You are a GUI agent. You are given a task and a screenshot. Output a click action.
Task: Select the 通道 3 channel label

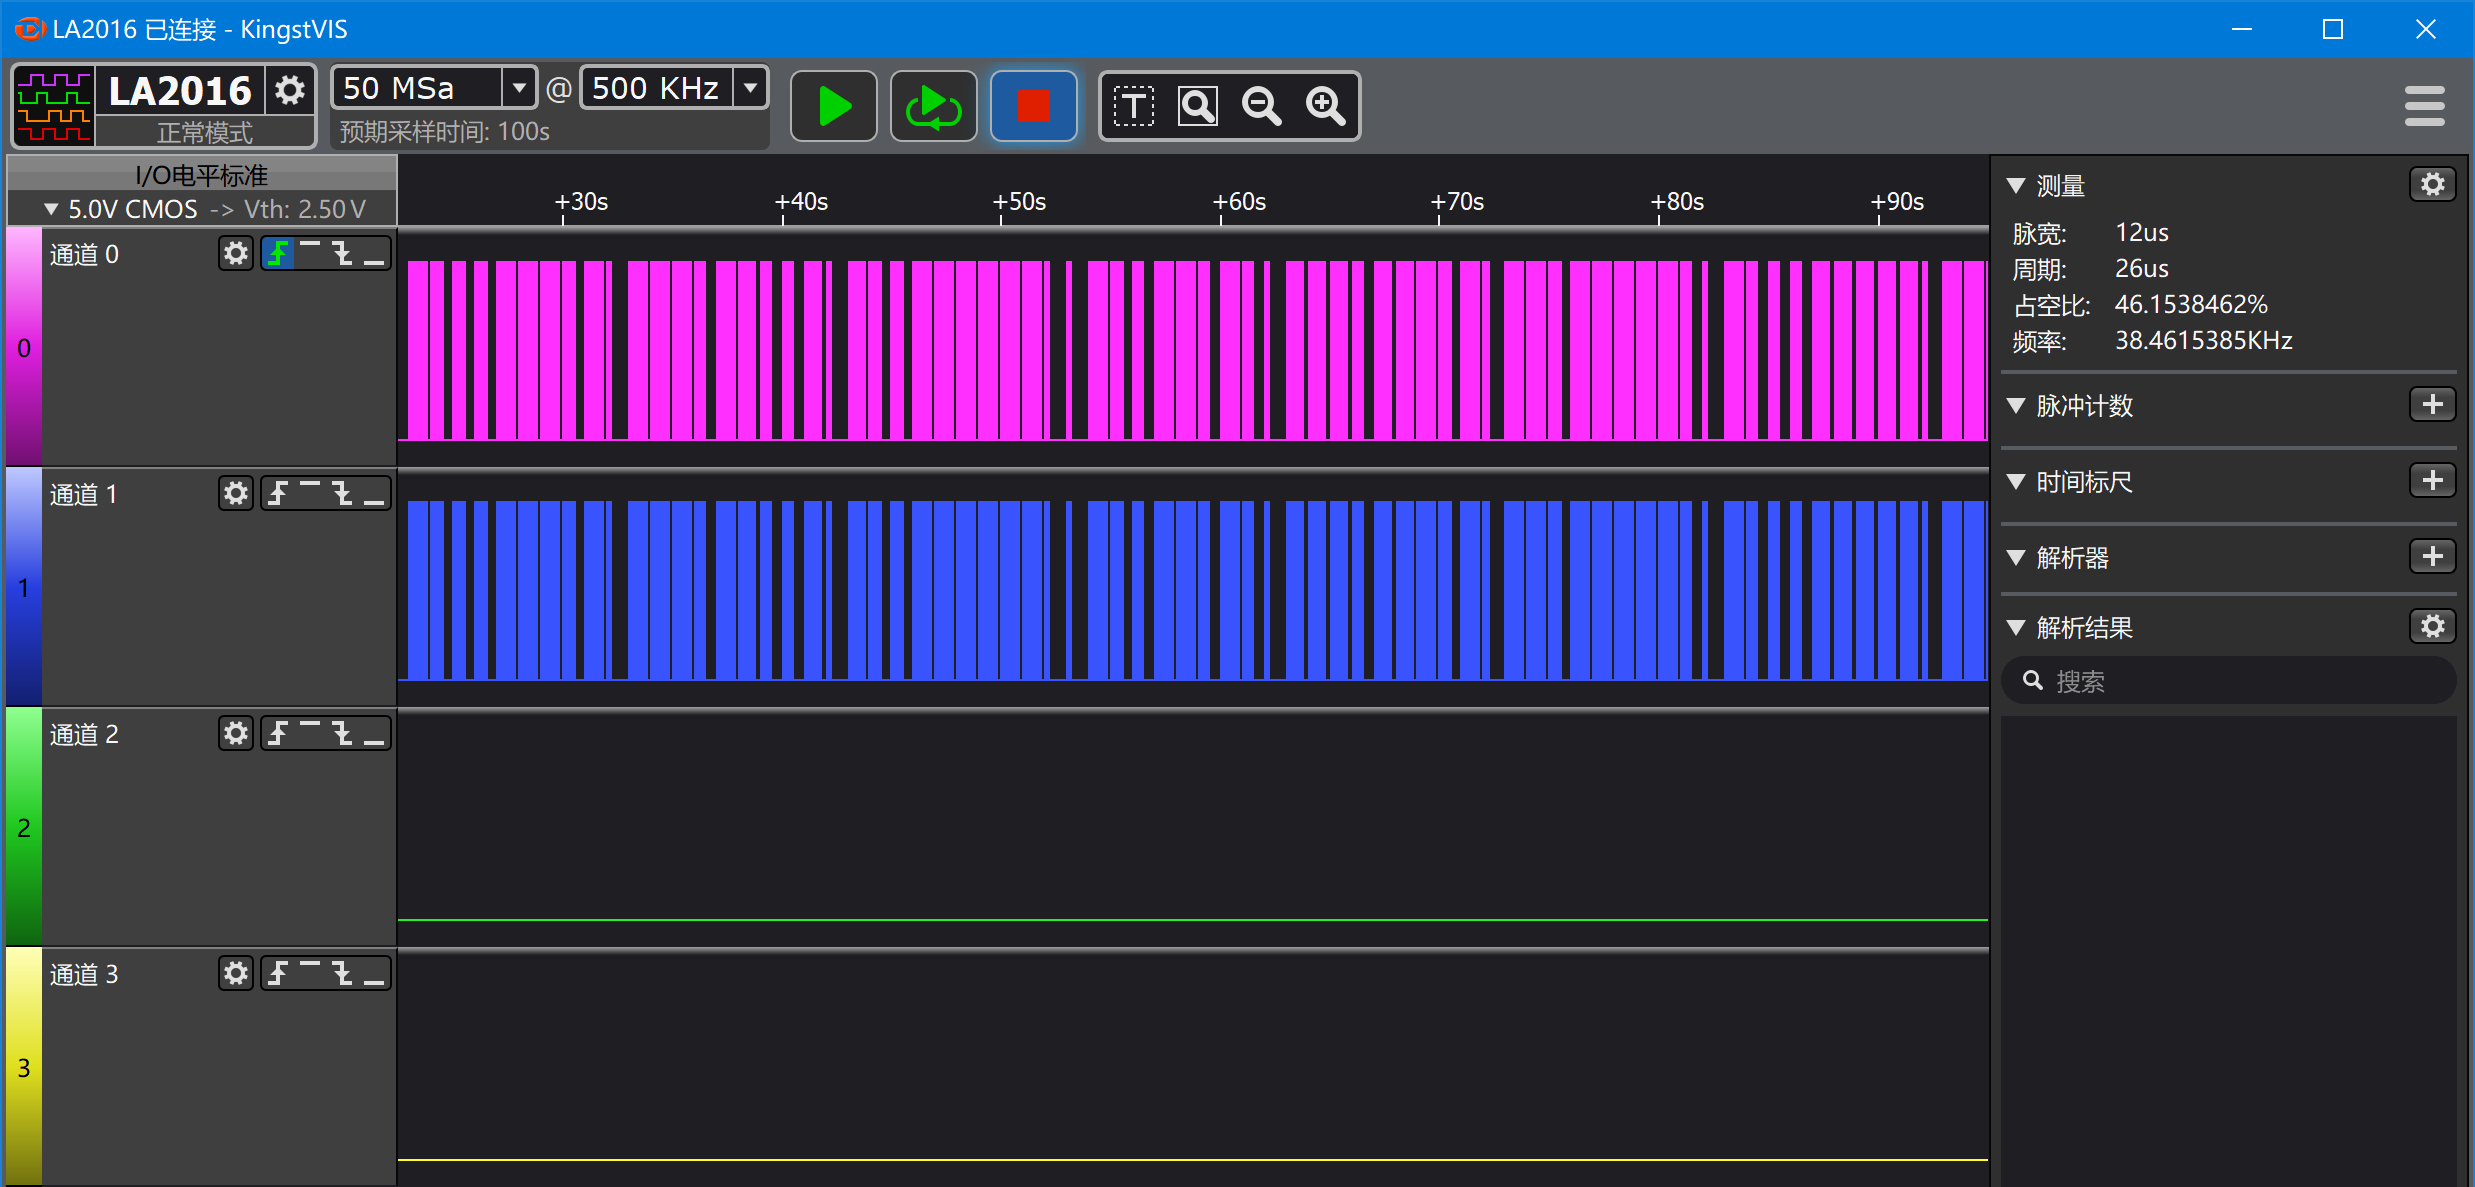pyautogui.click(x=84, y=974)
